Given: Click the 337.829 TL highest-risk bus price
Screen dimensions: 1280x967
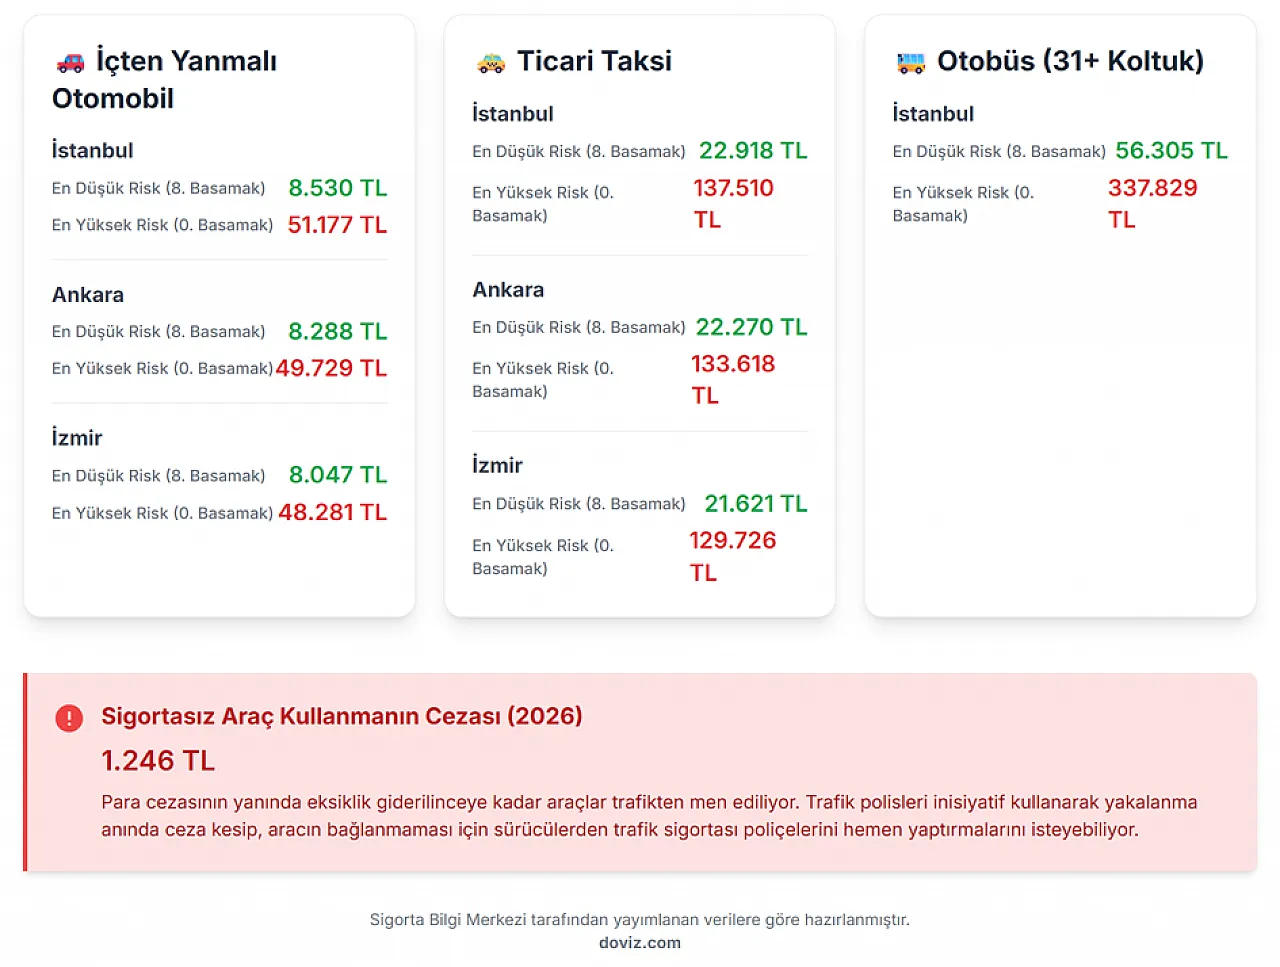Looking at the screenshot, I should pos(1152,203).
